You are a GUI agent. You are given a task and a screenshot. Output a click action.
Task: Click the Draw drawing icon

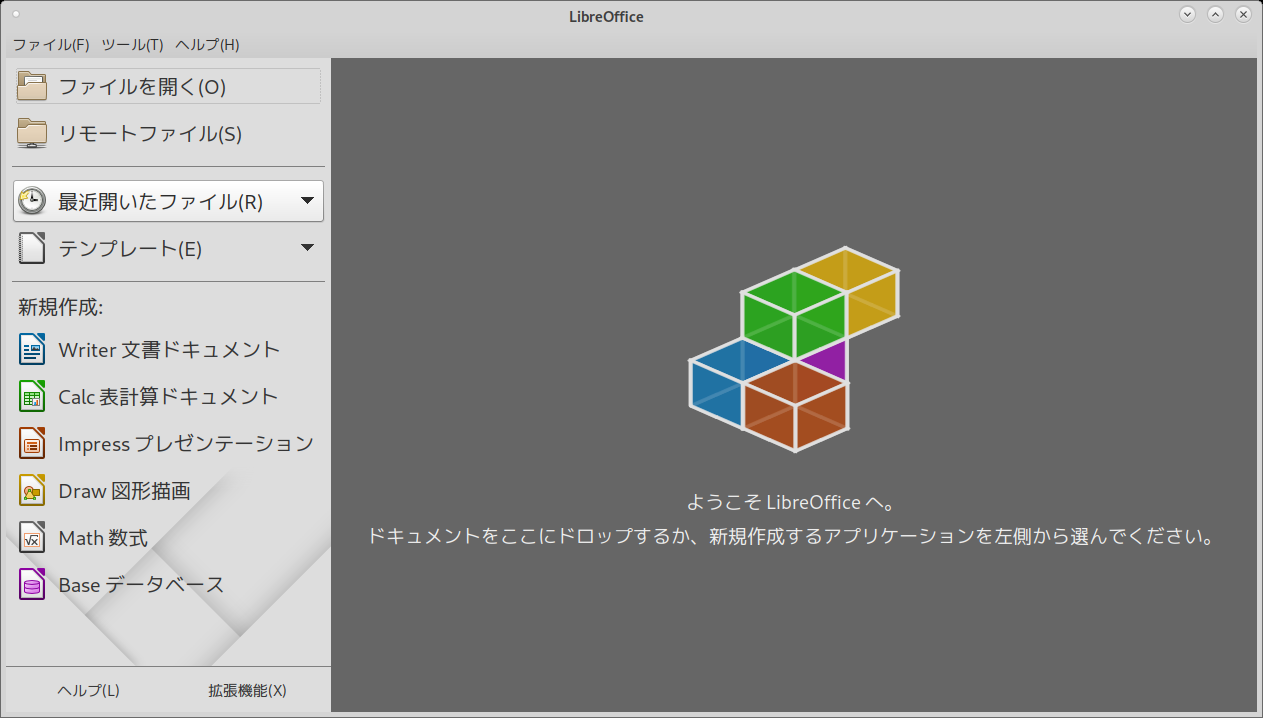coord(32,490)
